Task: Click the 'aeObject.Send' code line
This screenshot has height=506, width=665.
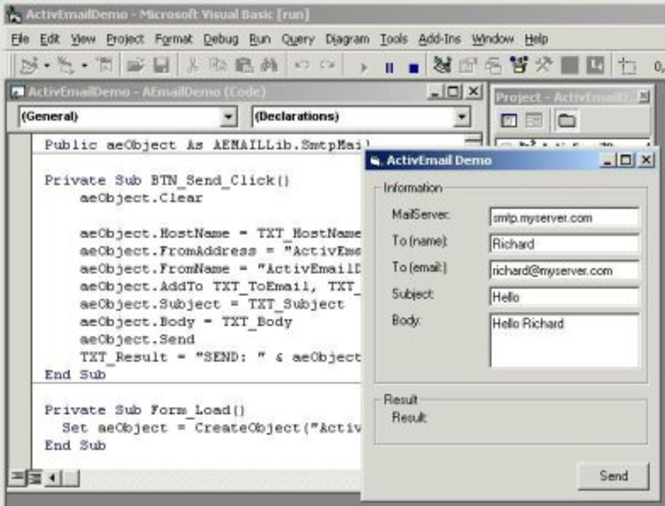Action: click(137, 339)
